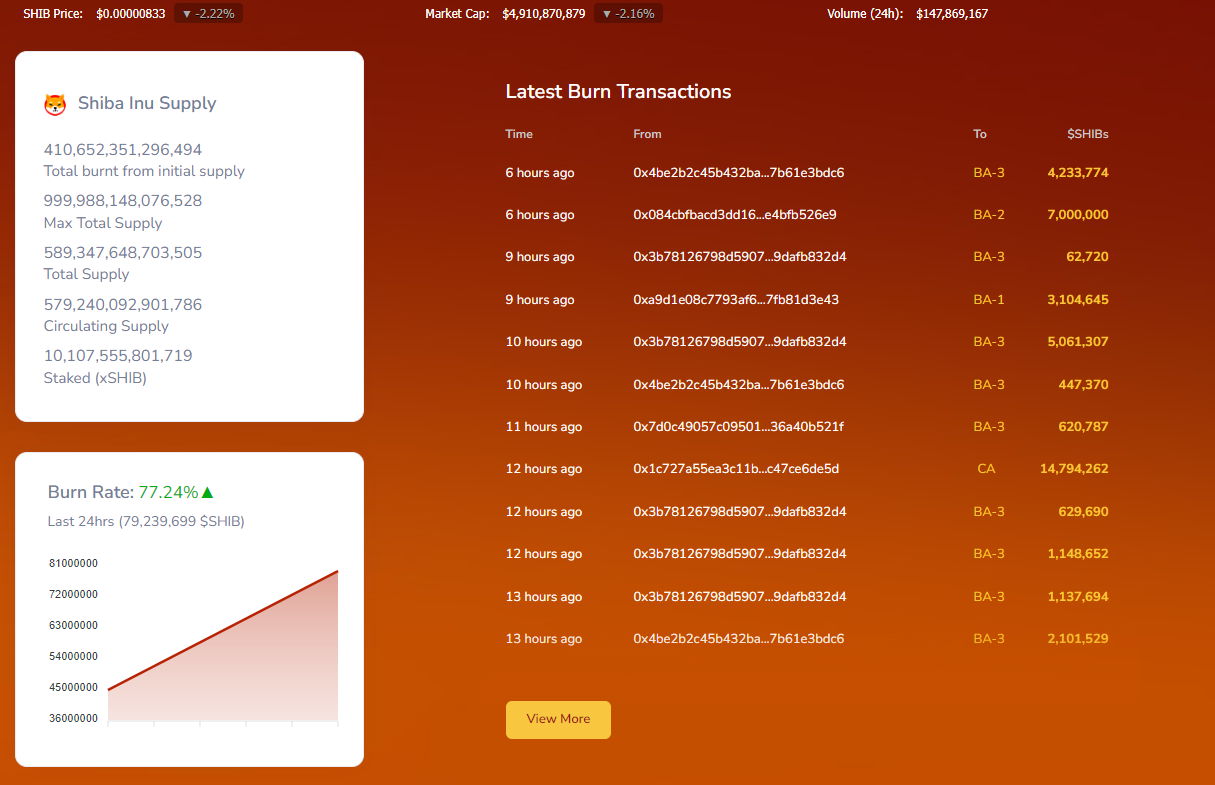Click the 14,794,262 SHIB burn amount
This screenshot has height=785, width=1215.
1073,469
